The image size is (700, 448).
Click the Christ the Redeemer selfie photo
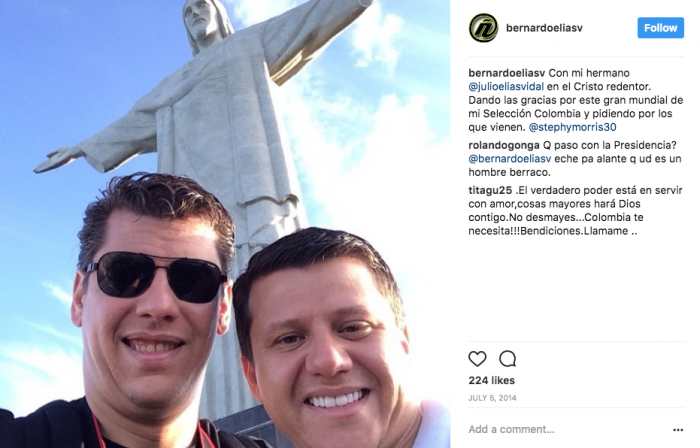click(x=225, y=224)
